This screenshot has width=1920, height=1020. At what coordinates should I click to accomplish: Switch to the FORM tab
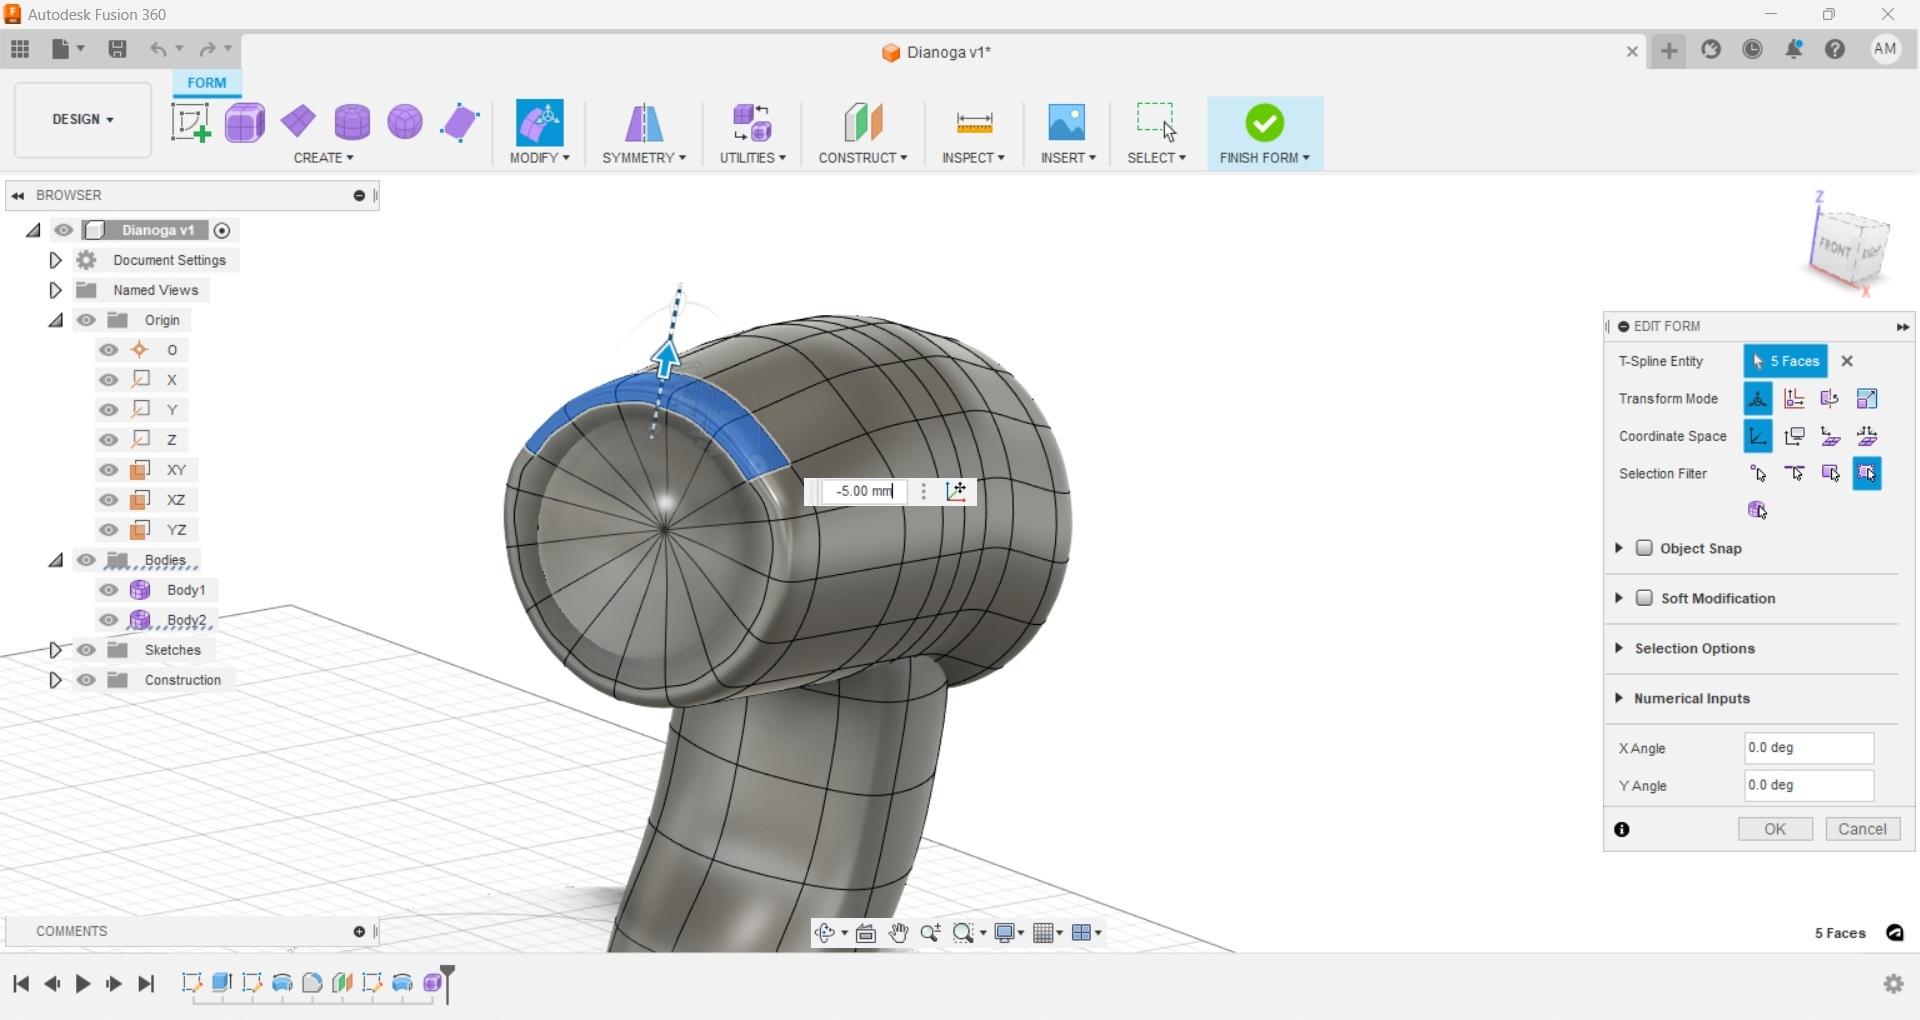[206, 83]
